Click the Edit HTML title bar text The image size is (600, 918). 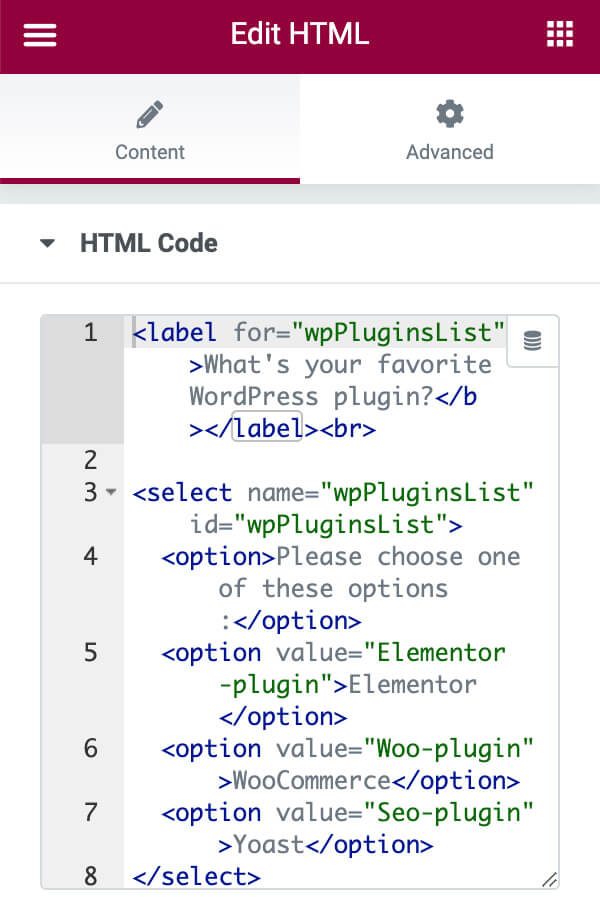tap(300, 34)
